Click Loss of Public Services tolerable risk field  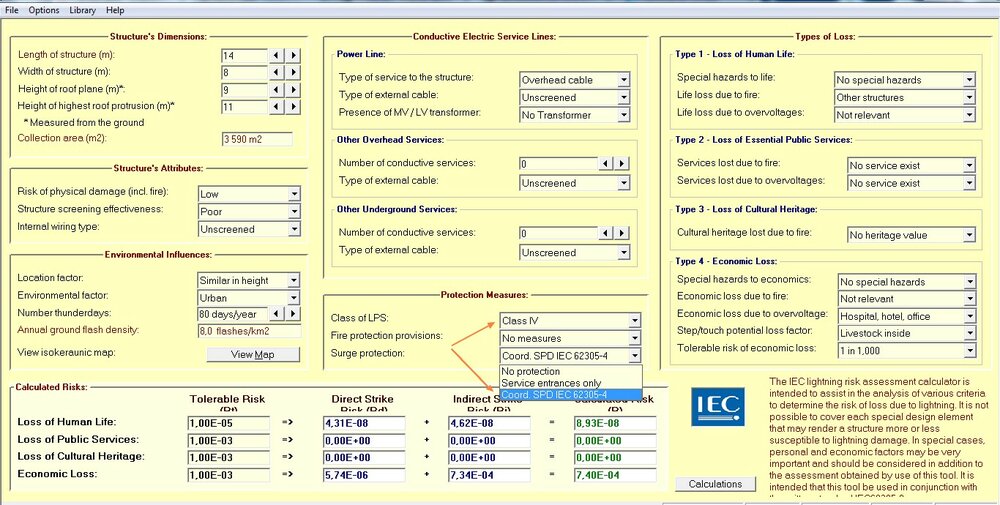click(x=228, y=441)
